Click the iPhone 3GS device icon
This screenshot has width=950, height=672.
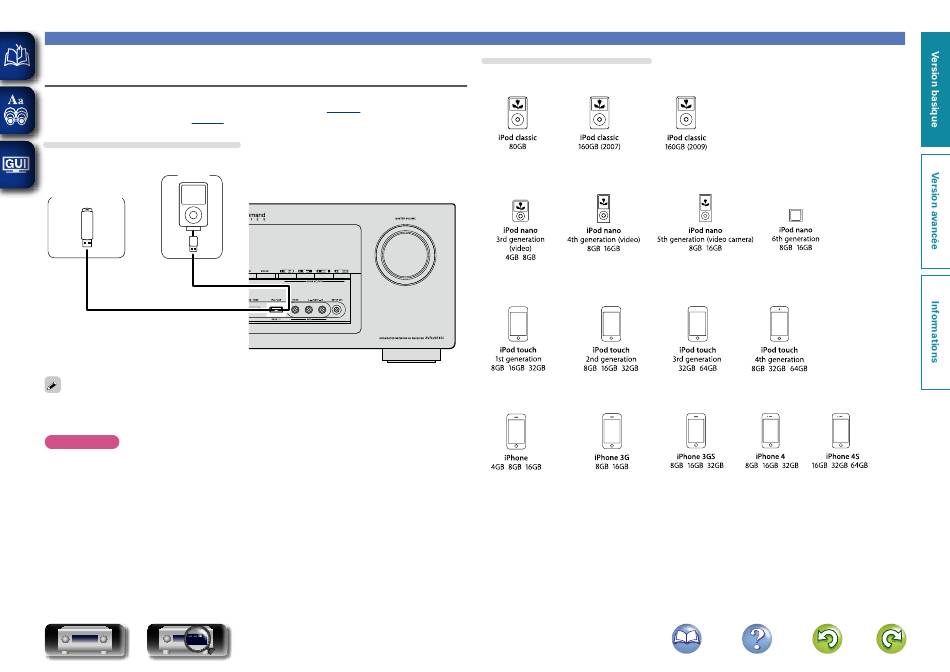point(696,431)
